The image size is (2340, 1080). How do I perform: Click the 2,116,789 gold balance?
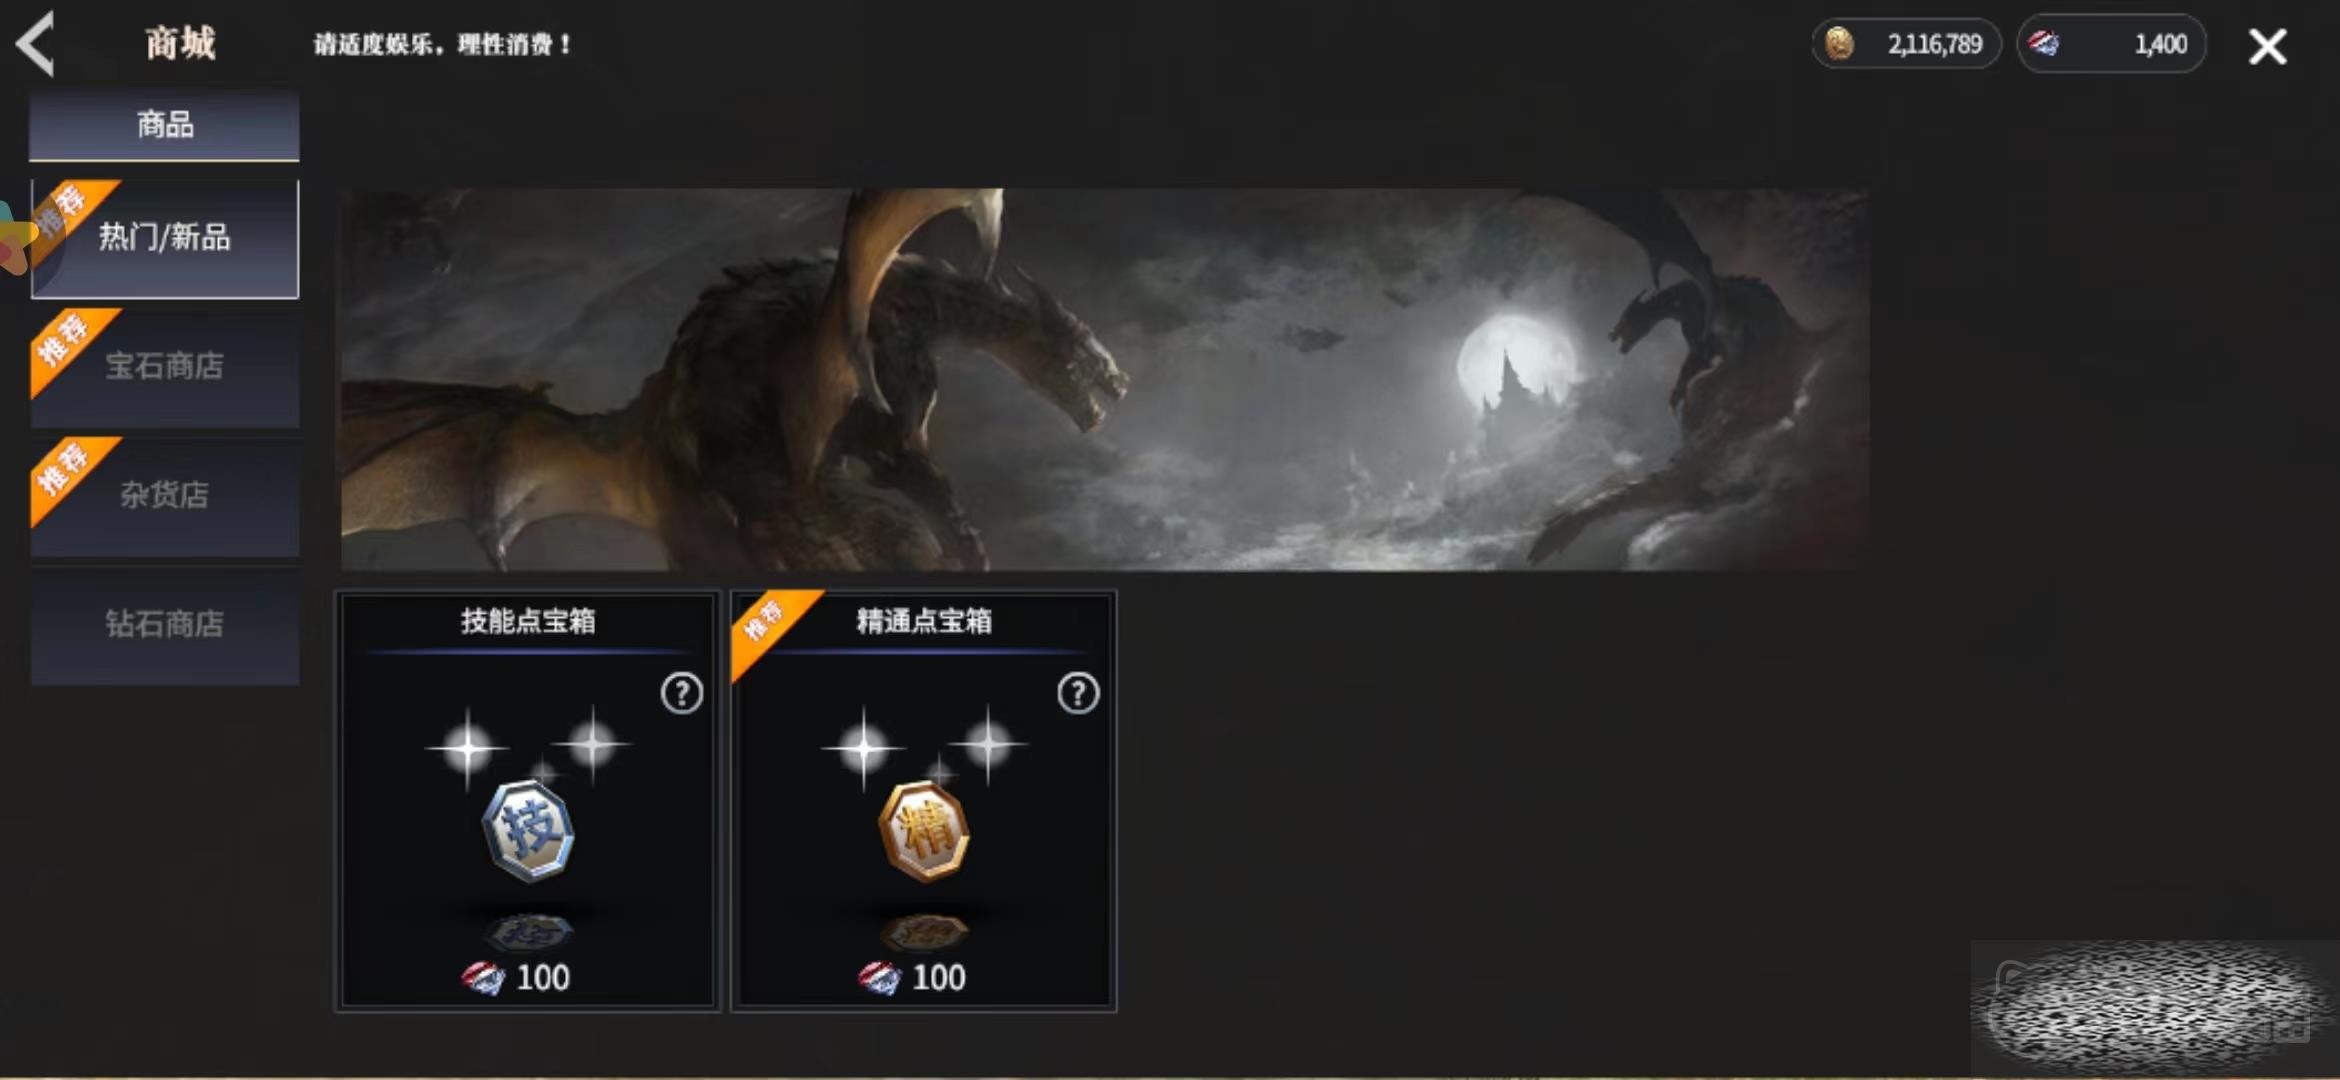pyautogui.click(x=1934, y=44)
